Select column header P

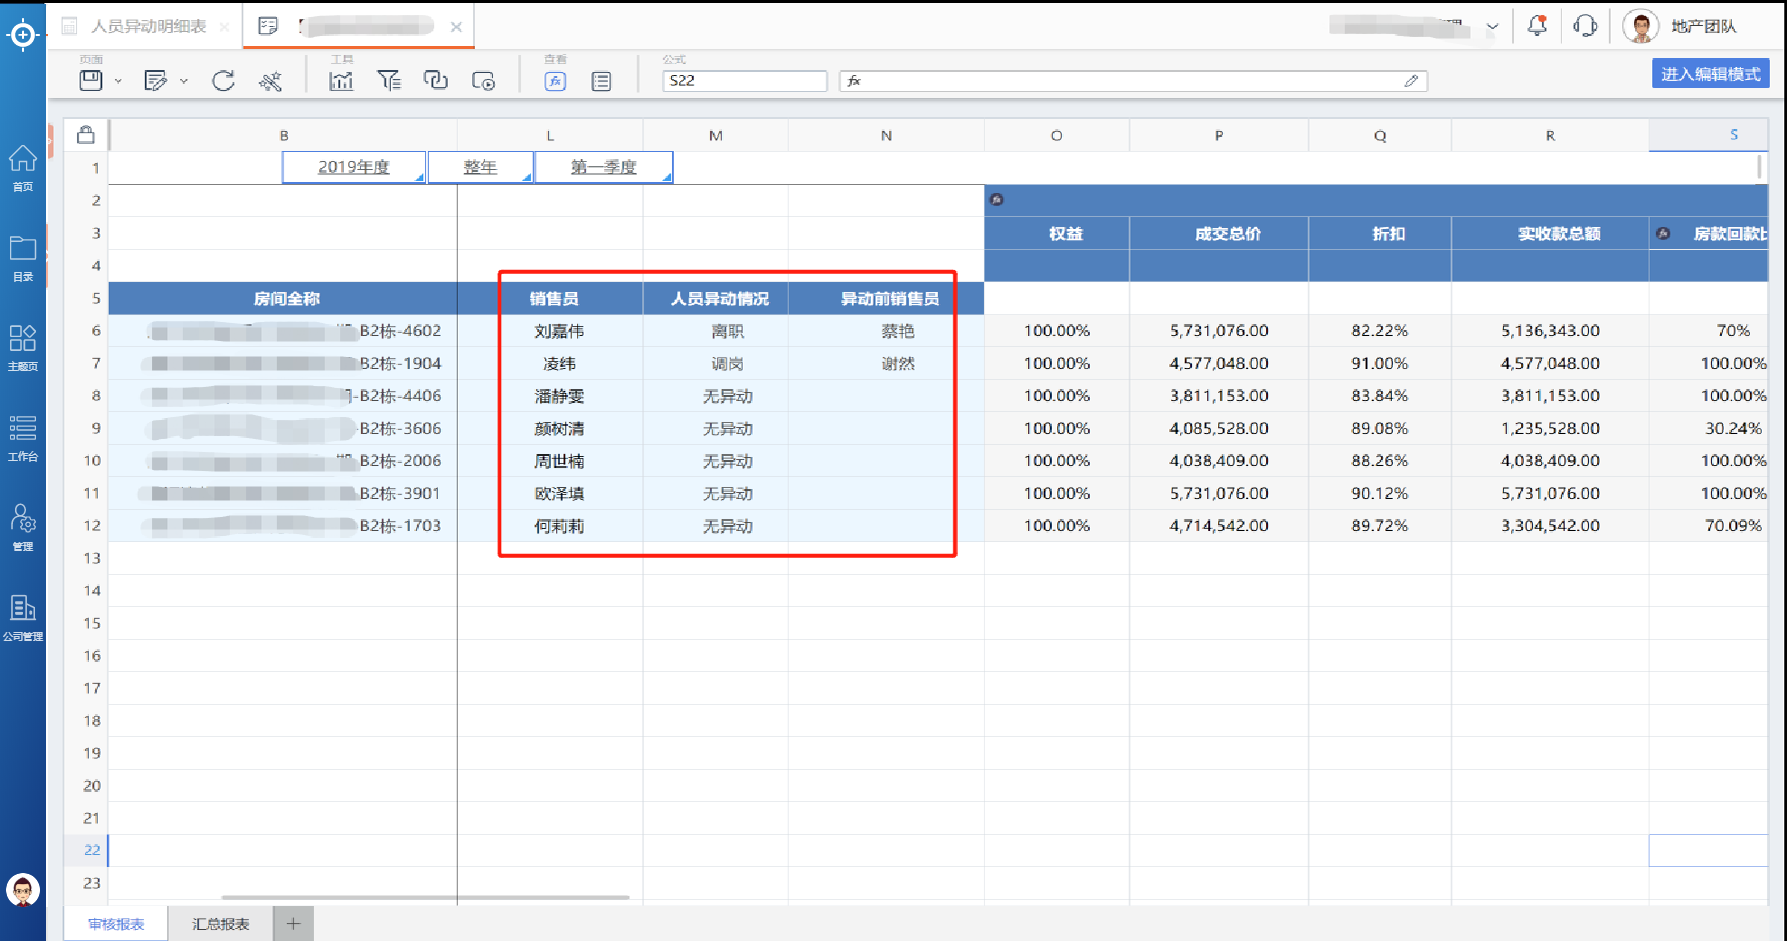[1219, 135]
